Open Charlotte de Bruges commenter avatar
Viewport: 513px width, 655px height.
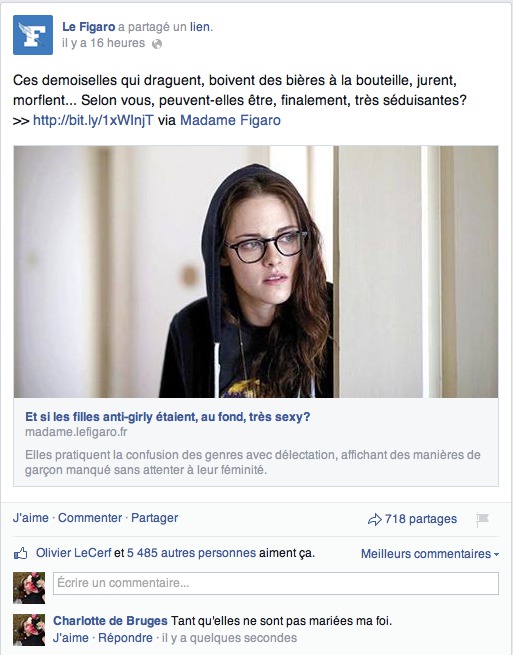29,630
